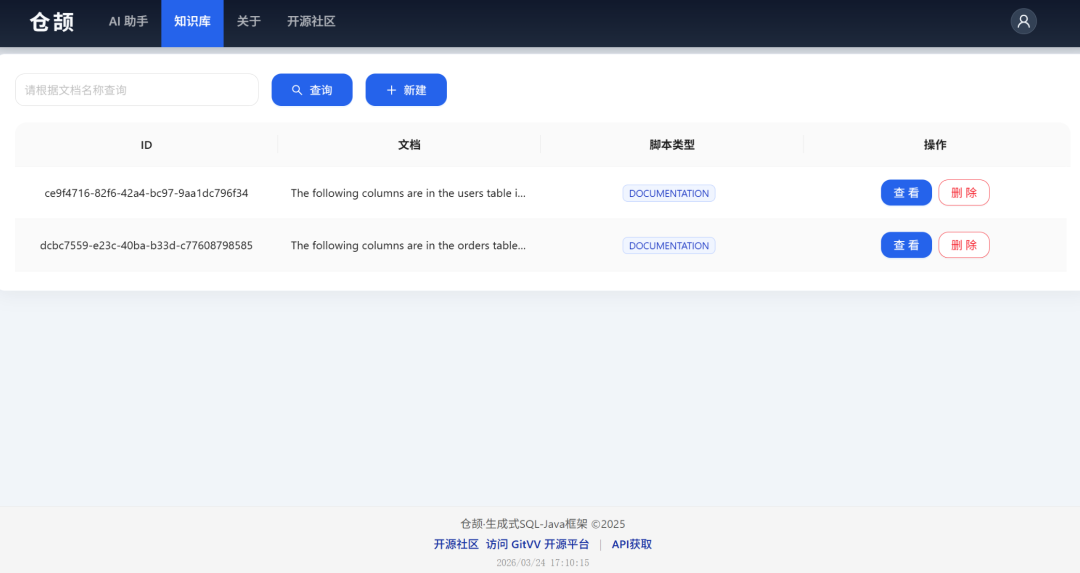
Task: Click the 文档 column header
Action: click(409, 145)
